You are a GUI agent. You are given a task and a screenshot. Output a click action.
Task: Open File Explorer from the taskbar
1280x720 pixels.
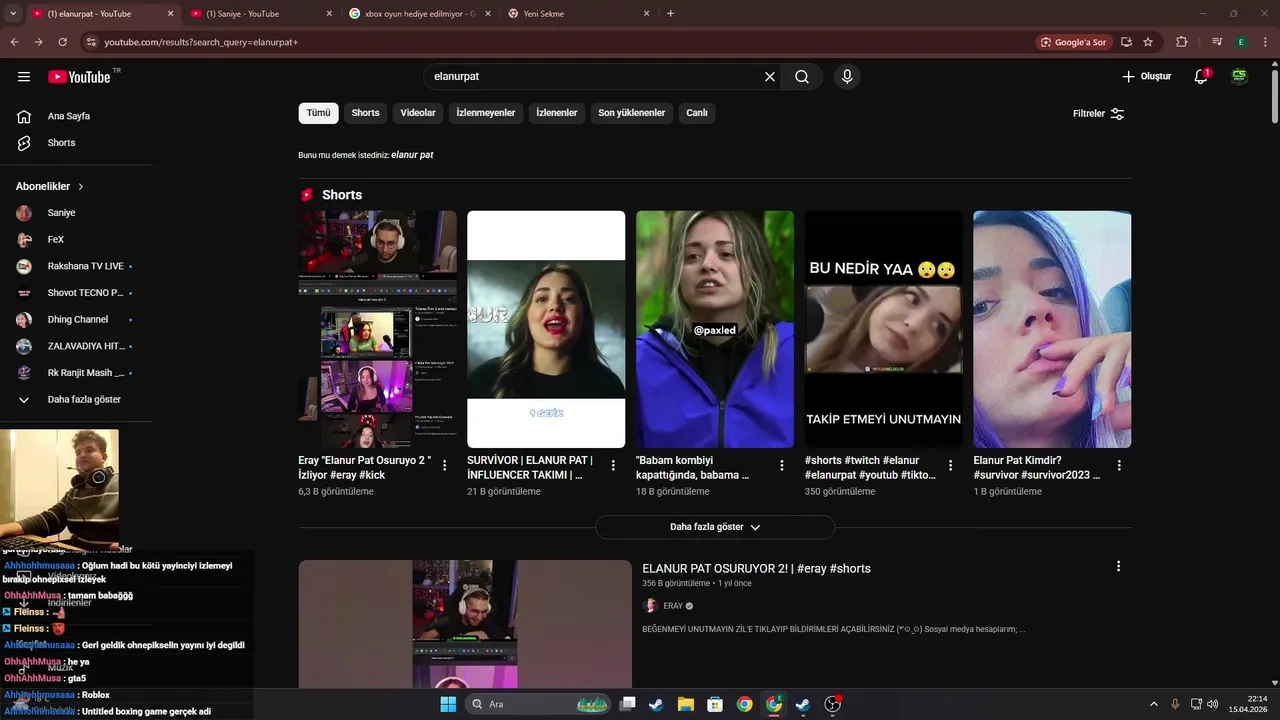pos(686,704)
